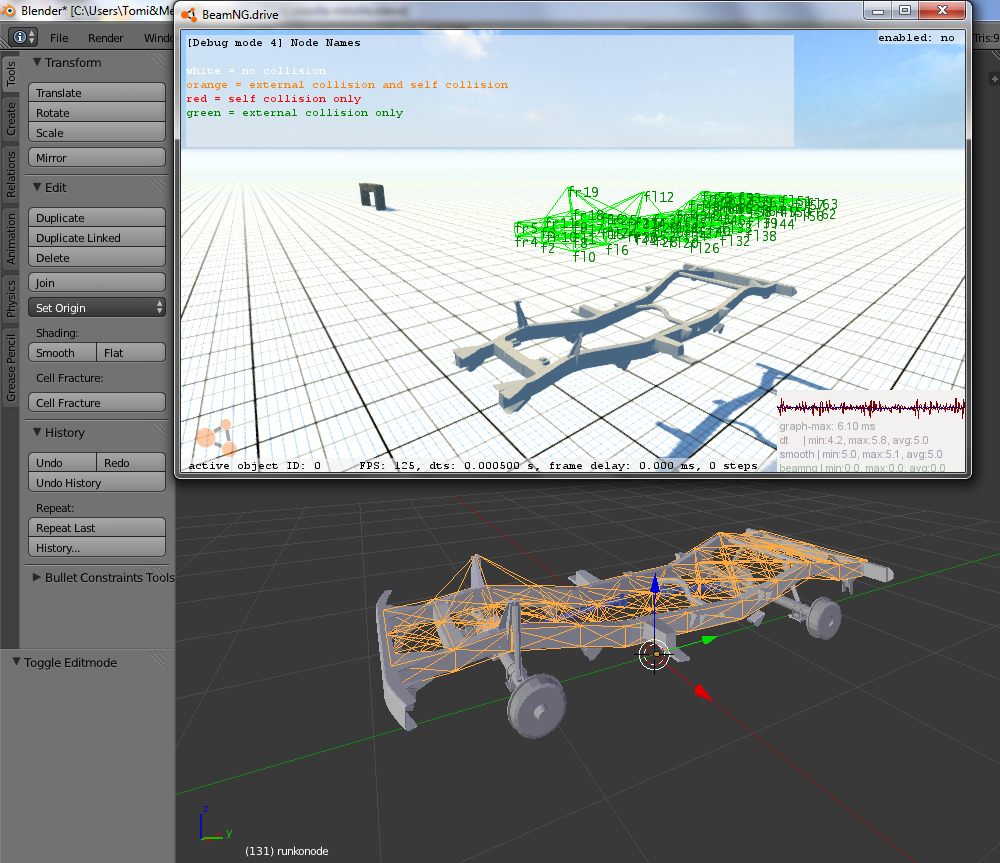Switch to the Physics tab
The image size is (1000, 863).
[x=10, y=299]
